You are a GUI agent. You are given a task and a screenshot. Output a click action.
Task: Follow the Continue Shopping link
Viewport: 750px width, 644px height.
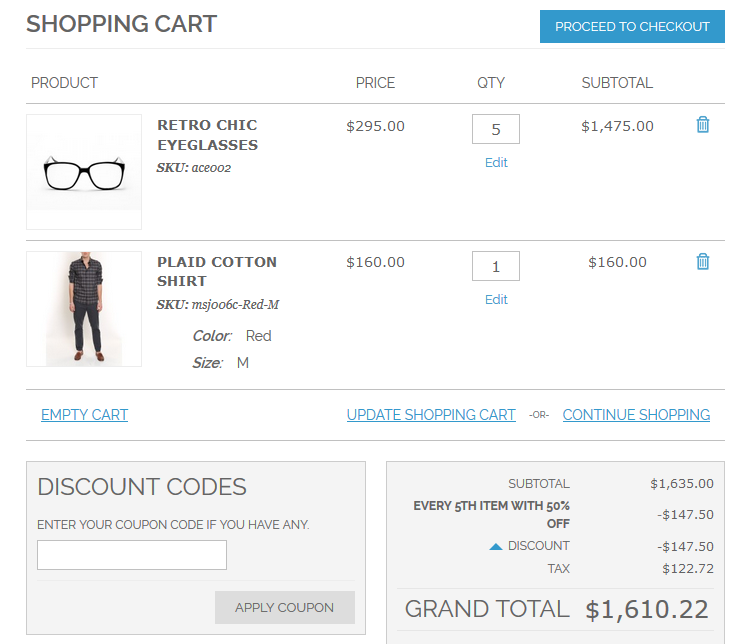636,415
